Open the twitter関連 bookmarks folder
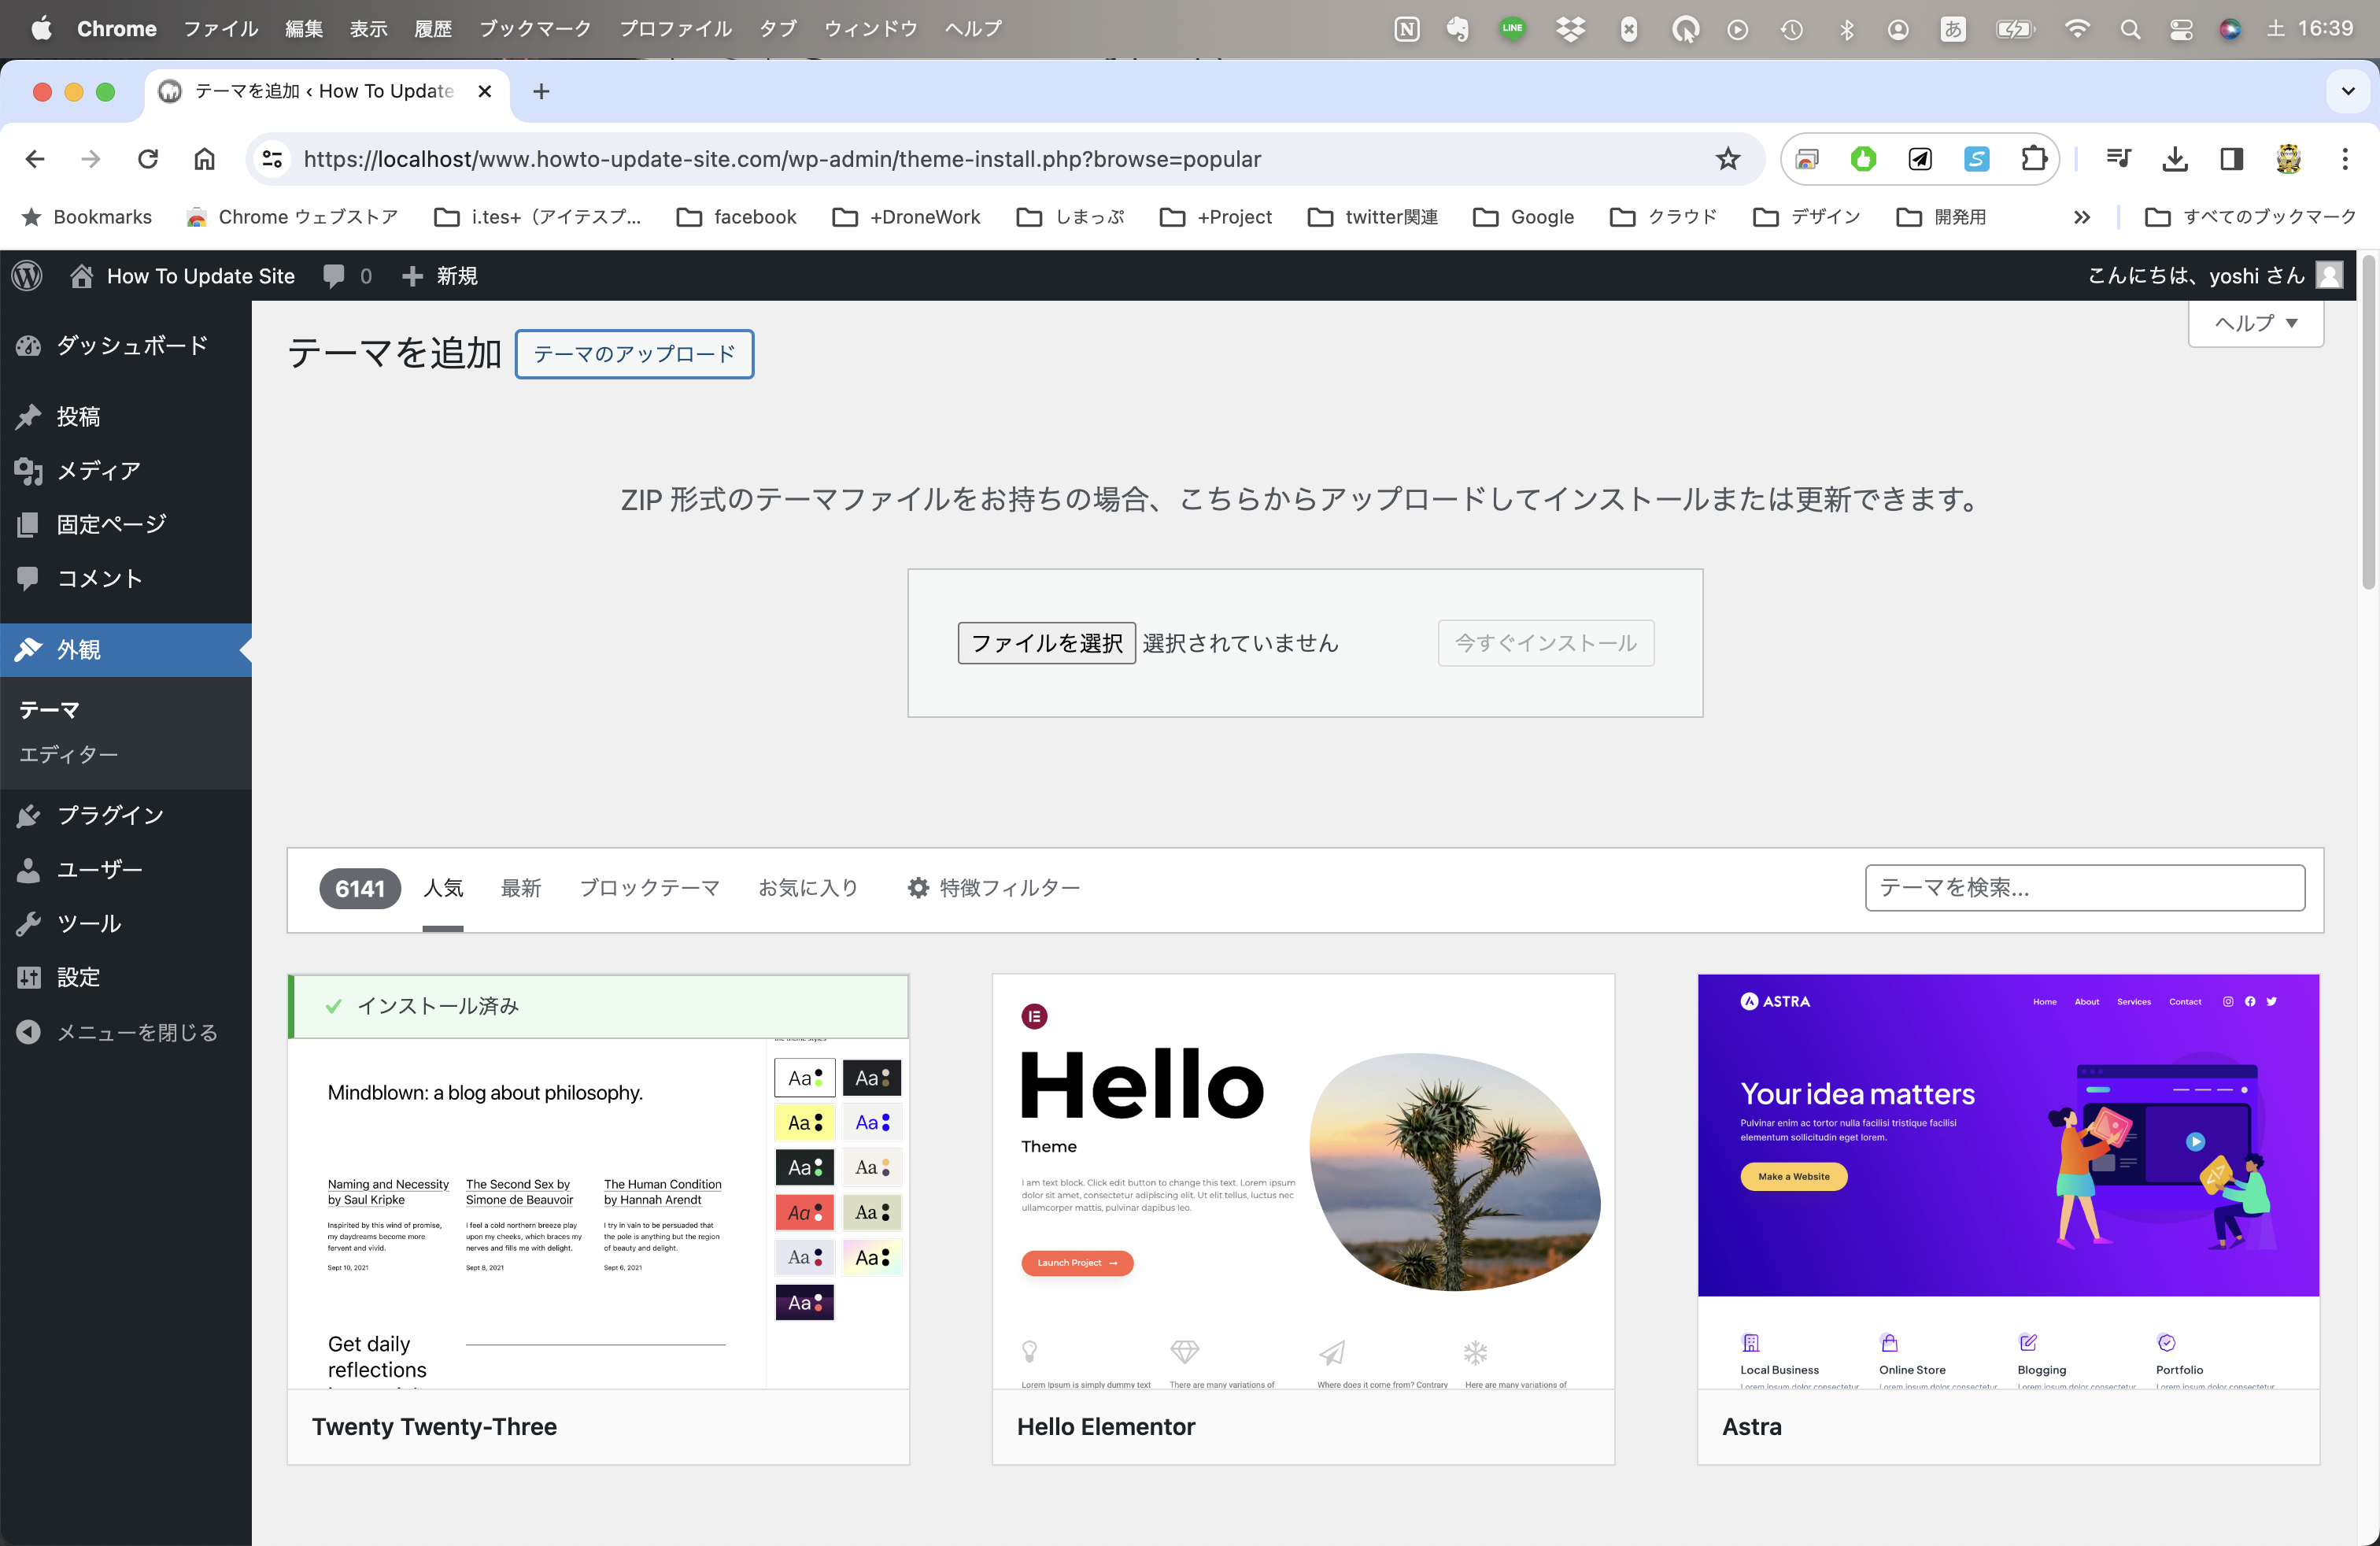Viewport: 2380px width, 1546px height. point(1373,217)
